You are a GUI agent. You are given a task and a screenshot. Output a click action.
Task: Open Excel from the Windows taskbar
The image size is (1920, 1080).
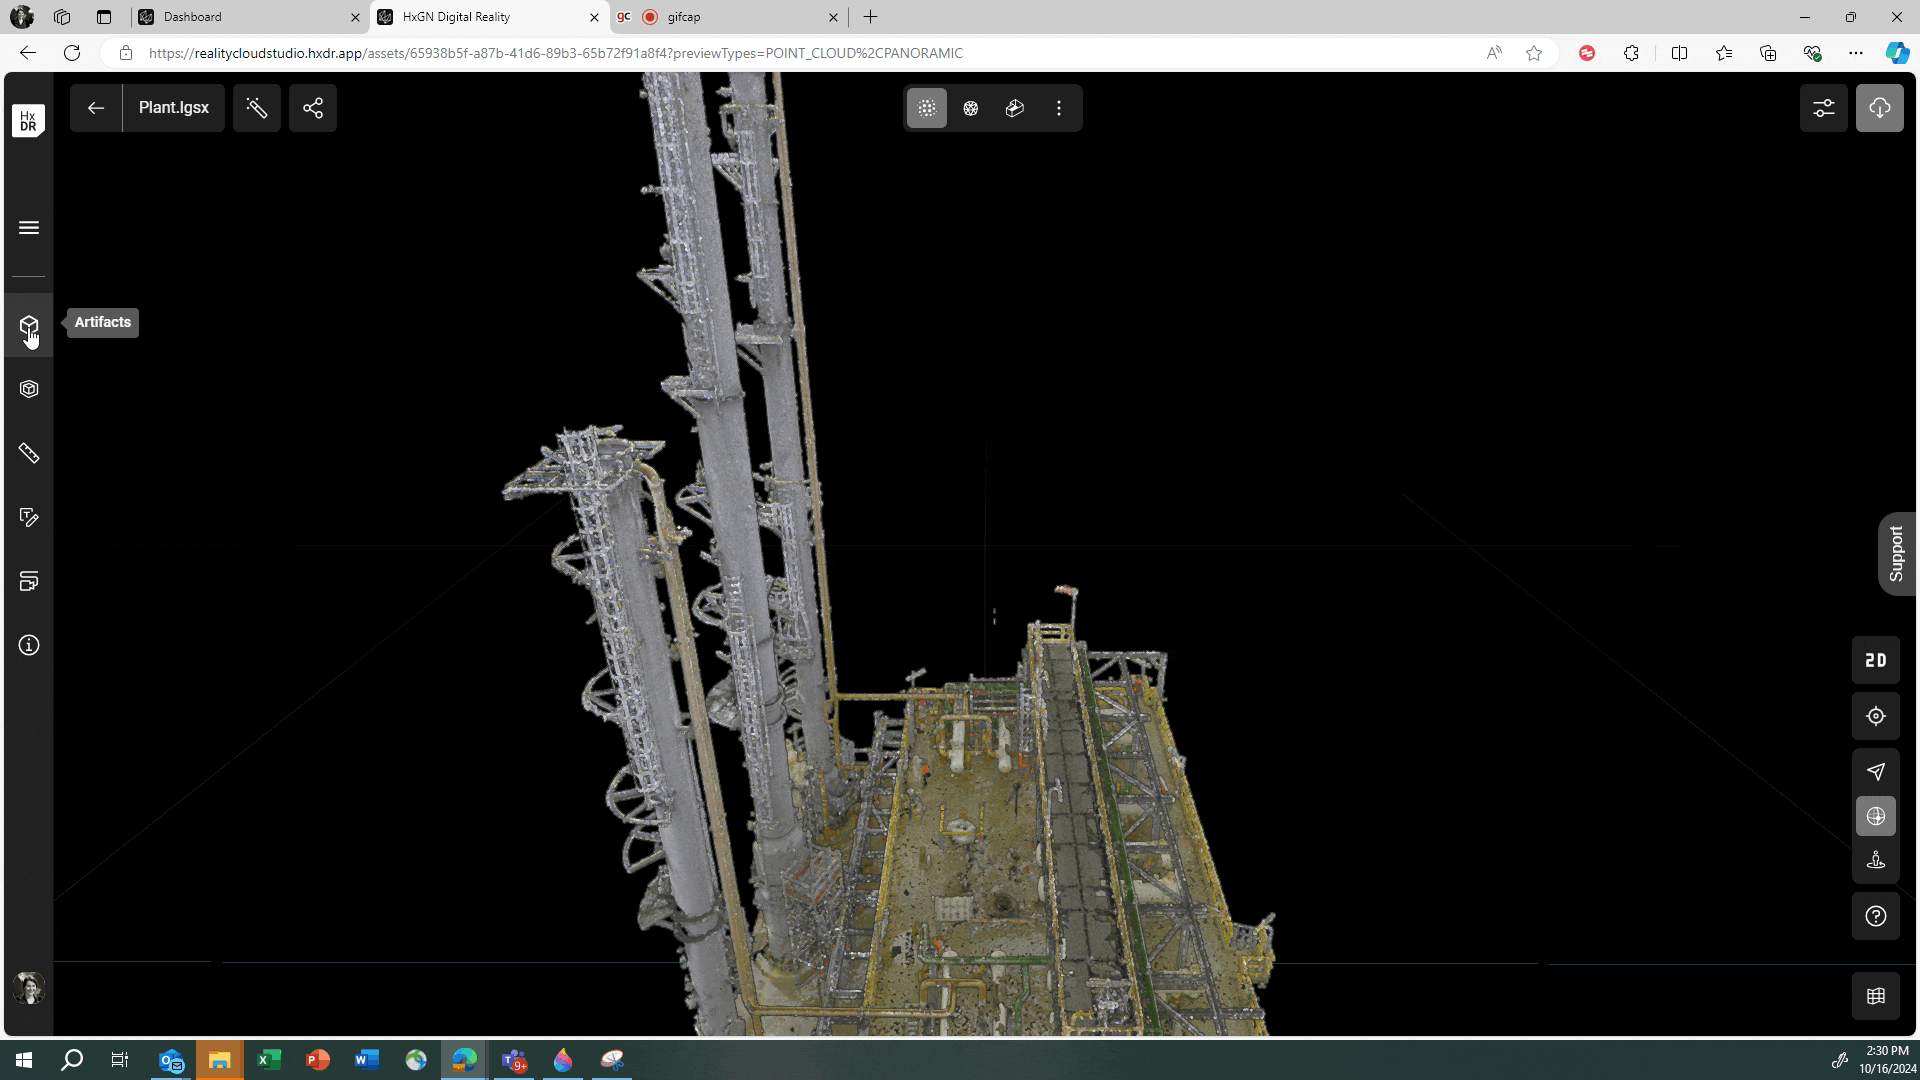pos(269,1060)
